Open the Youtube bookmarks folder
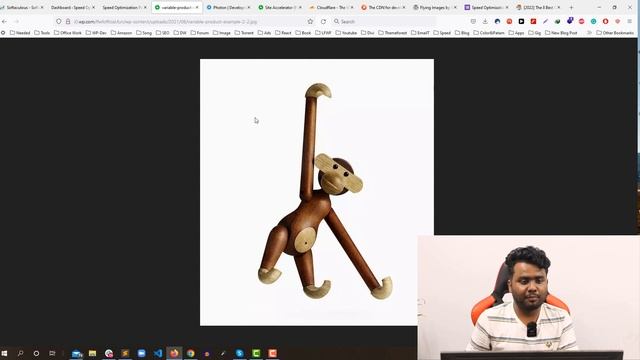 [x=346, y=33]
